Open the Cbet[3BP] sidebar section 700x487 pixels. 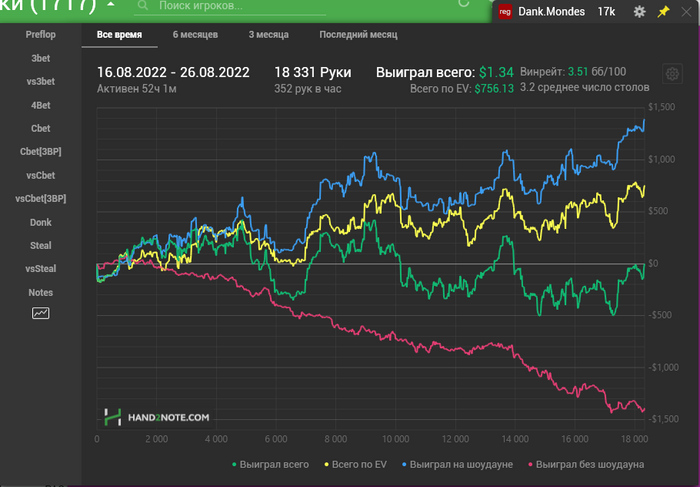tap(41, 152)
